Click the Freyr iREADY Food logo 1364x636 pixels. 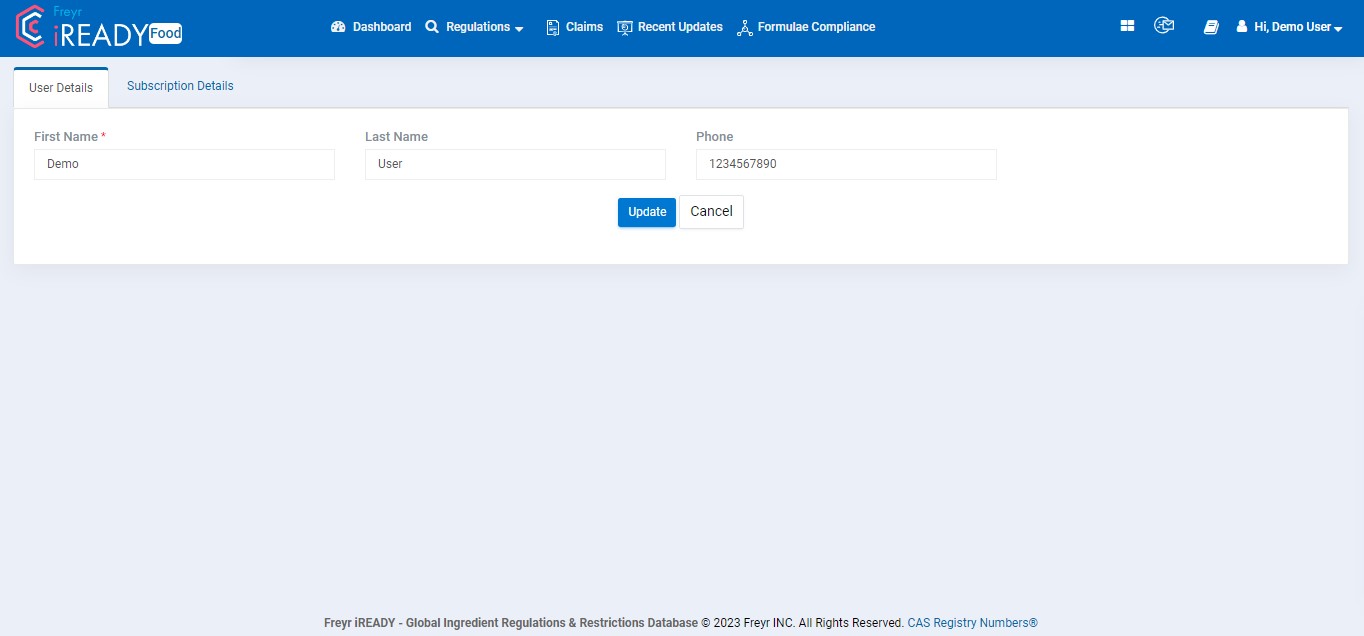[99, 27]
